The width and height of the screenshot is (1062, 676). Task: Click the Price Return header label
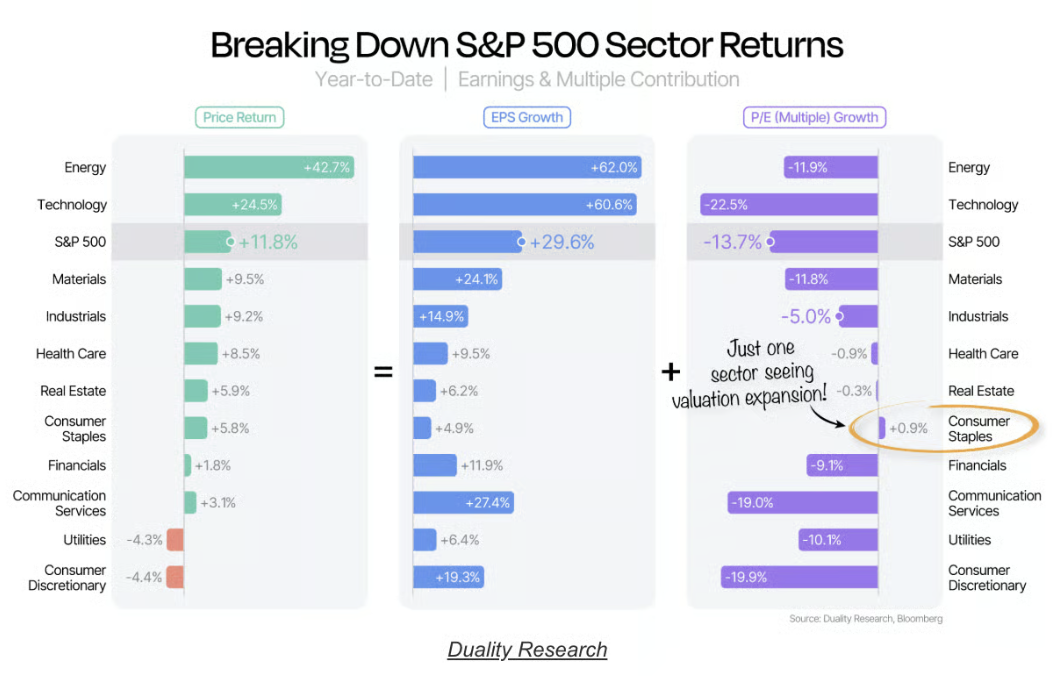tap(239, 117)
